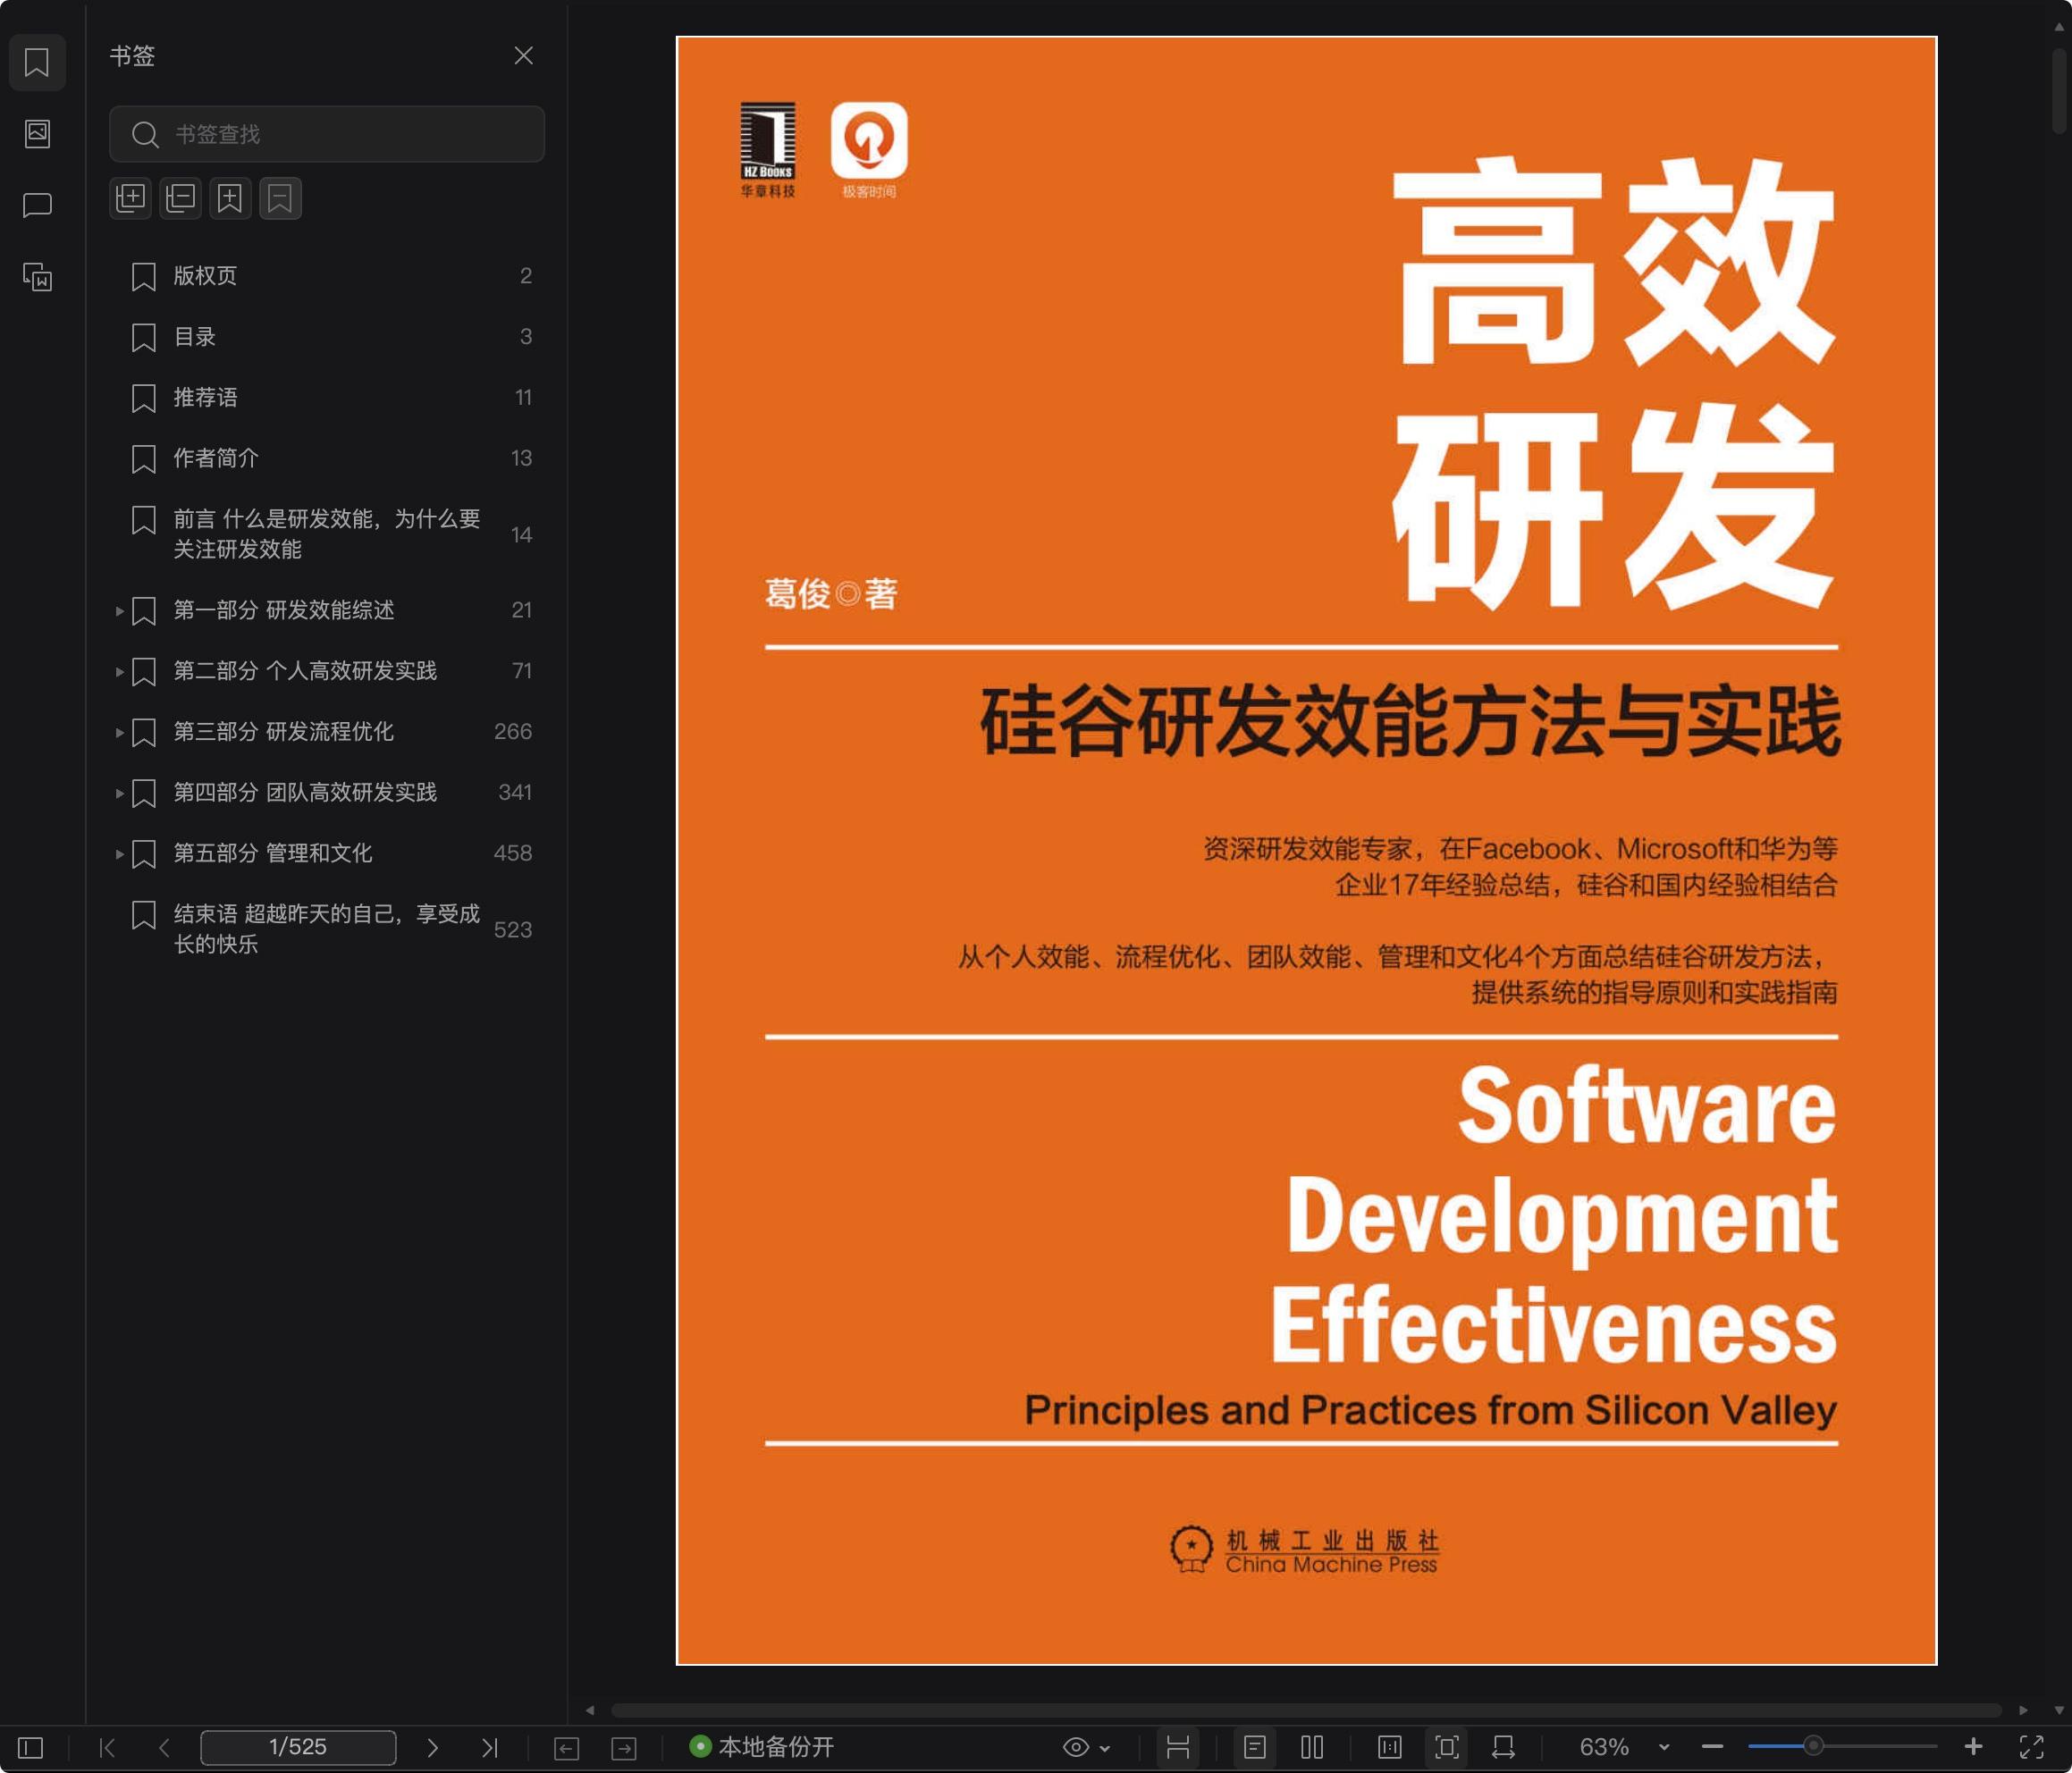Zoom out with the minus button
2072x1773 pixels.
coord(1712,1747)
